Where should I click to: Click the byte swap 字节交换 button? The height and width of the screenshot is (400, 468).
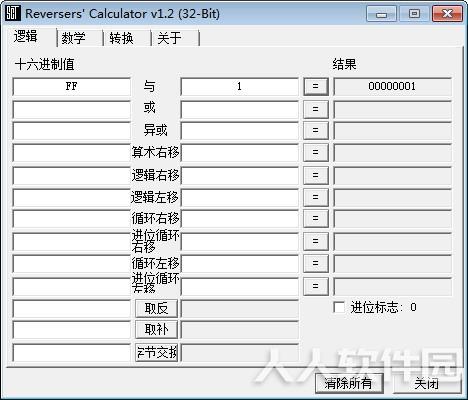pyautogui.click(x=156, y=352)
